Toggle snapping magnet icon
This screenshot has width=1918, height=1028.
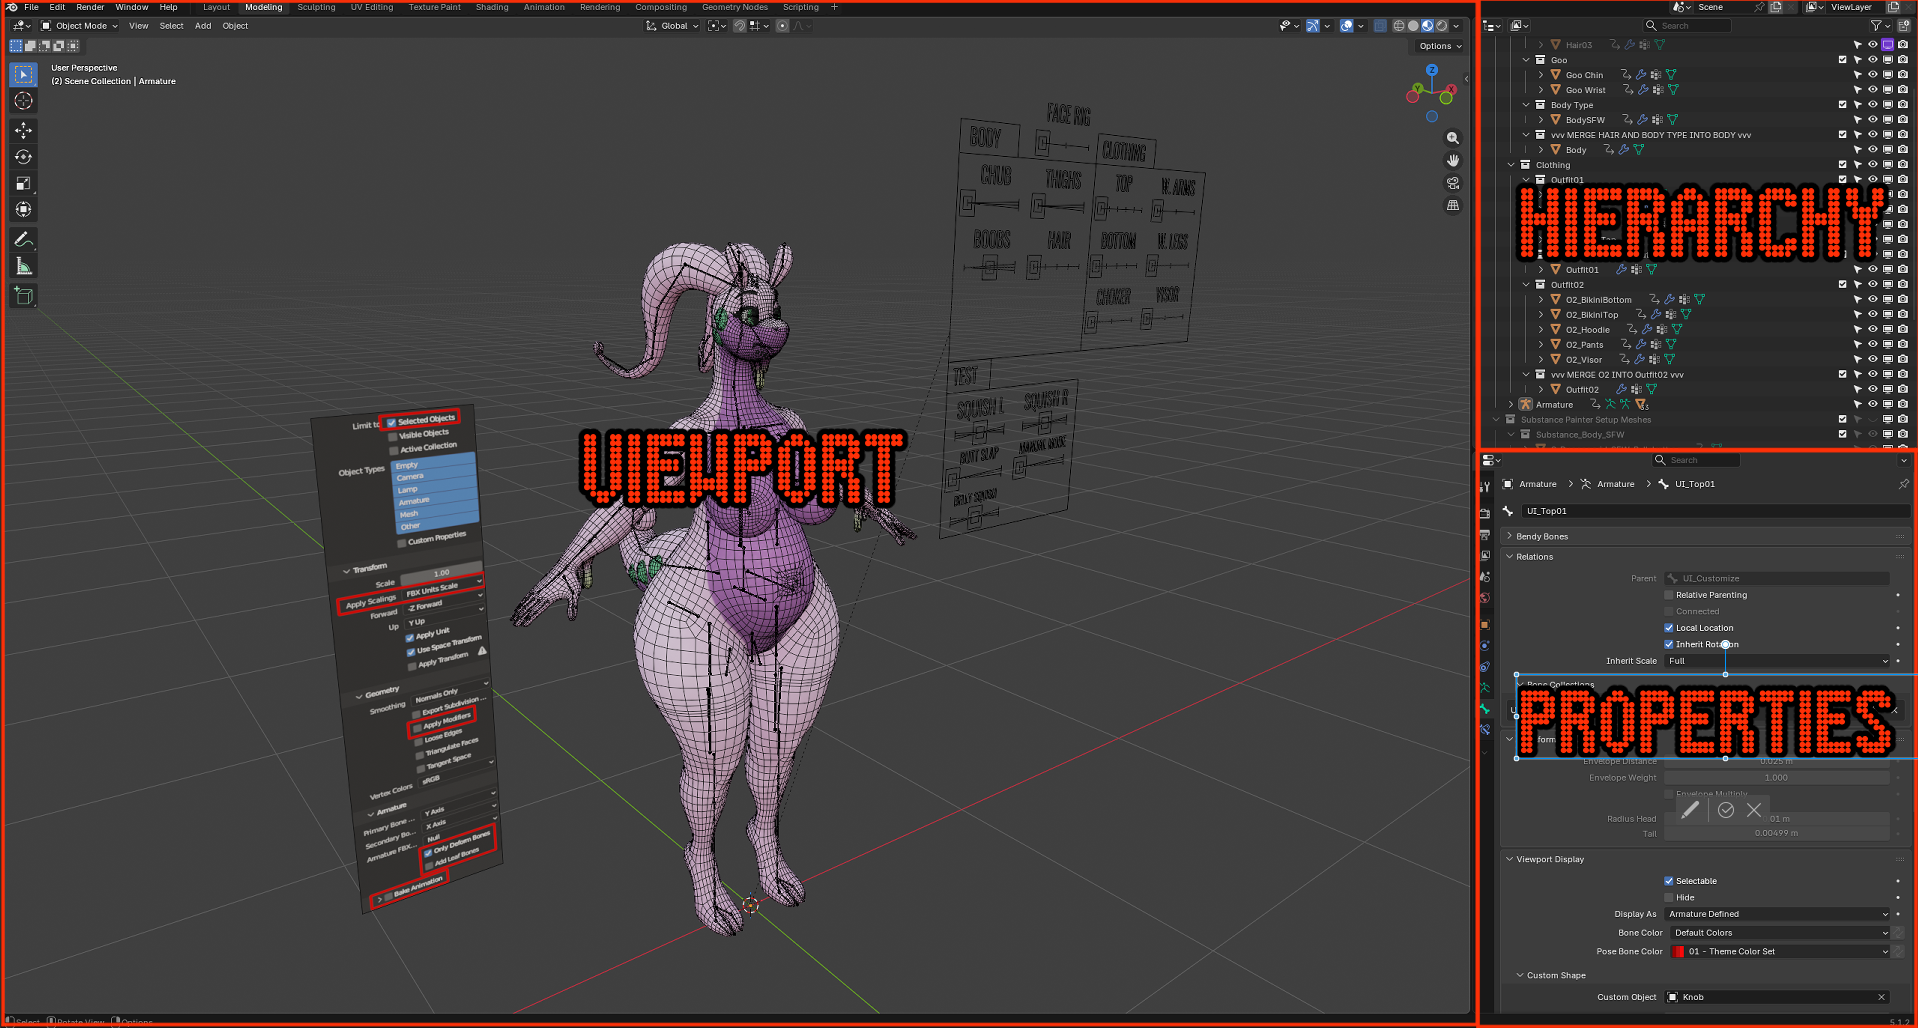point(740,26)
